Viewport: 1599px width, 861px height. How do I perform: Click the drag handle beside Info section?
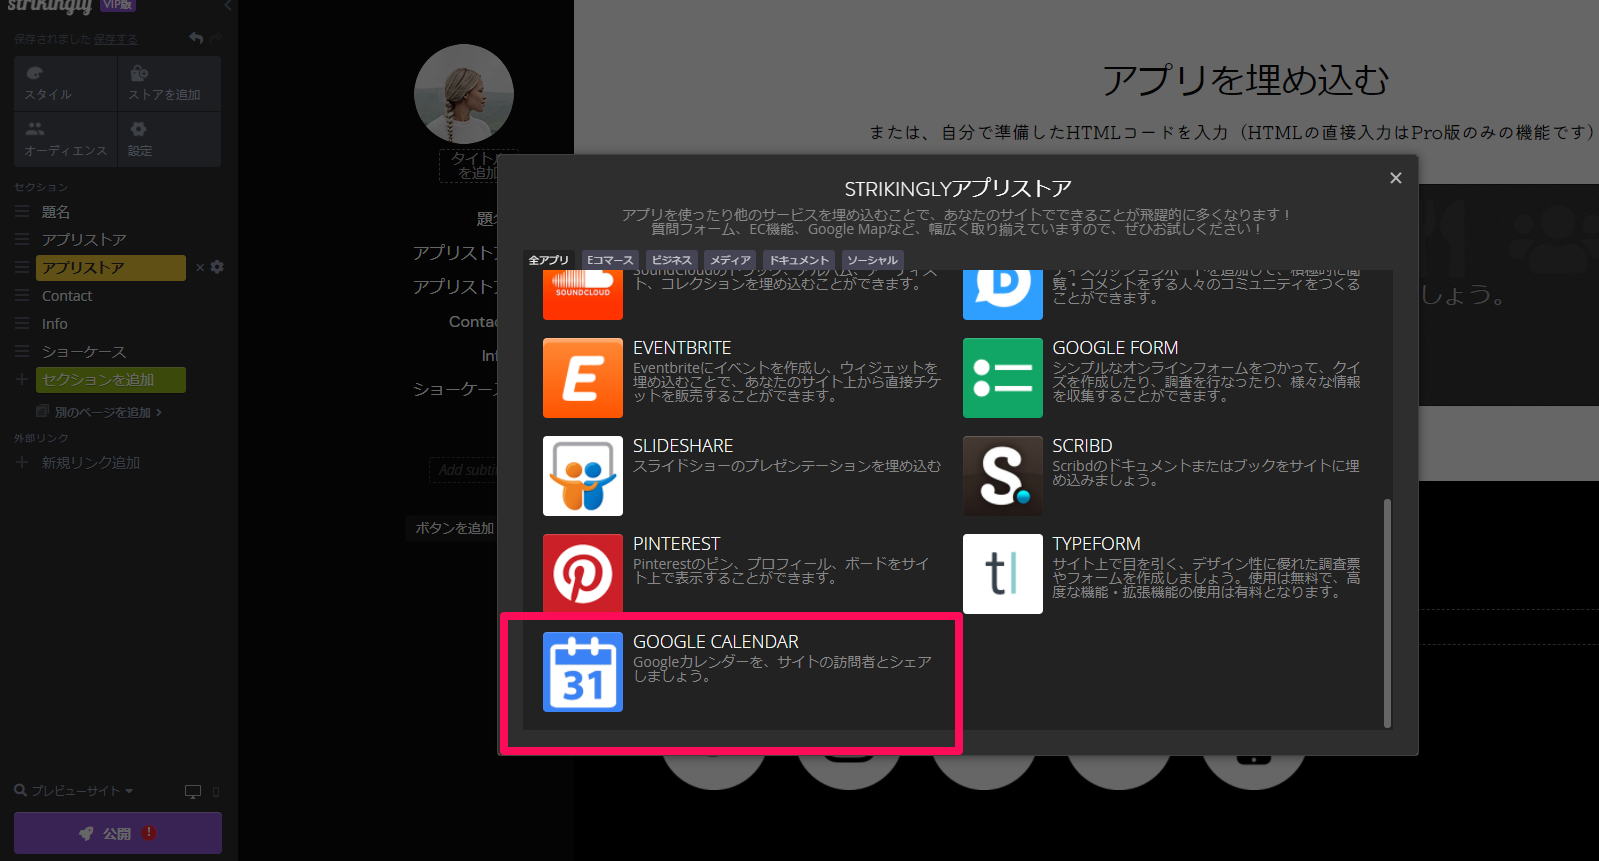22,324
